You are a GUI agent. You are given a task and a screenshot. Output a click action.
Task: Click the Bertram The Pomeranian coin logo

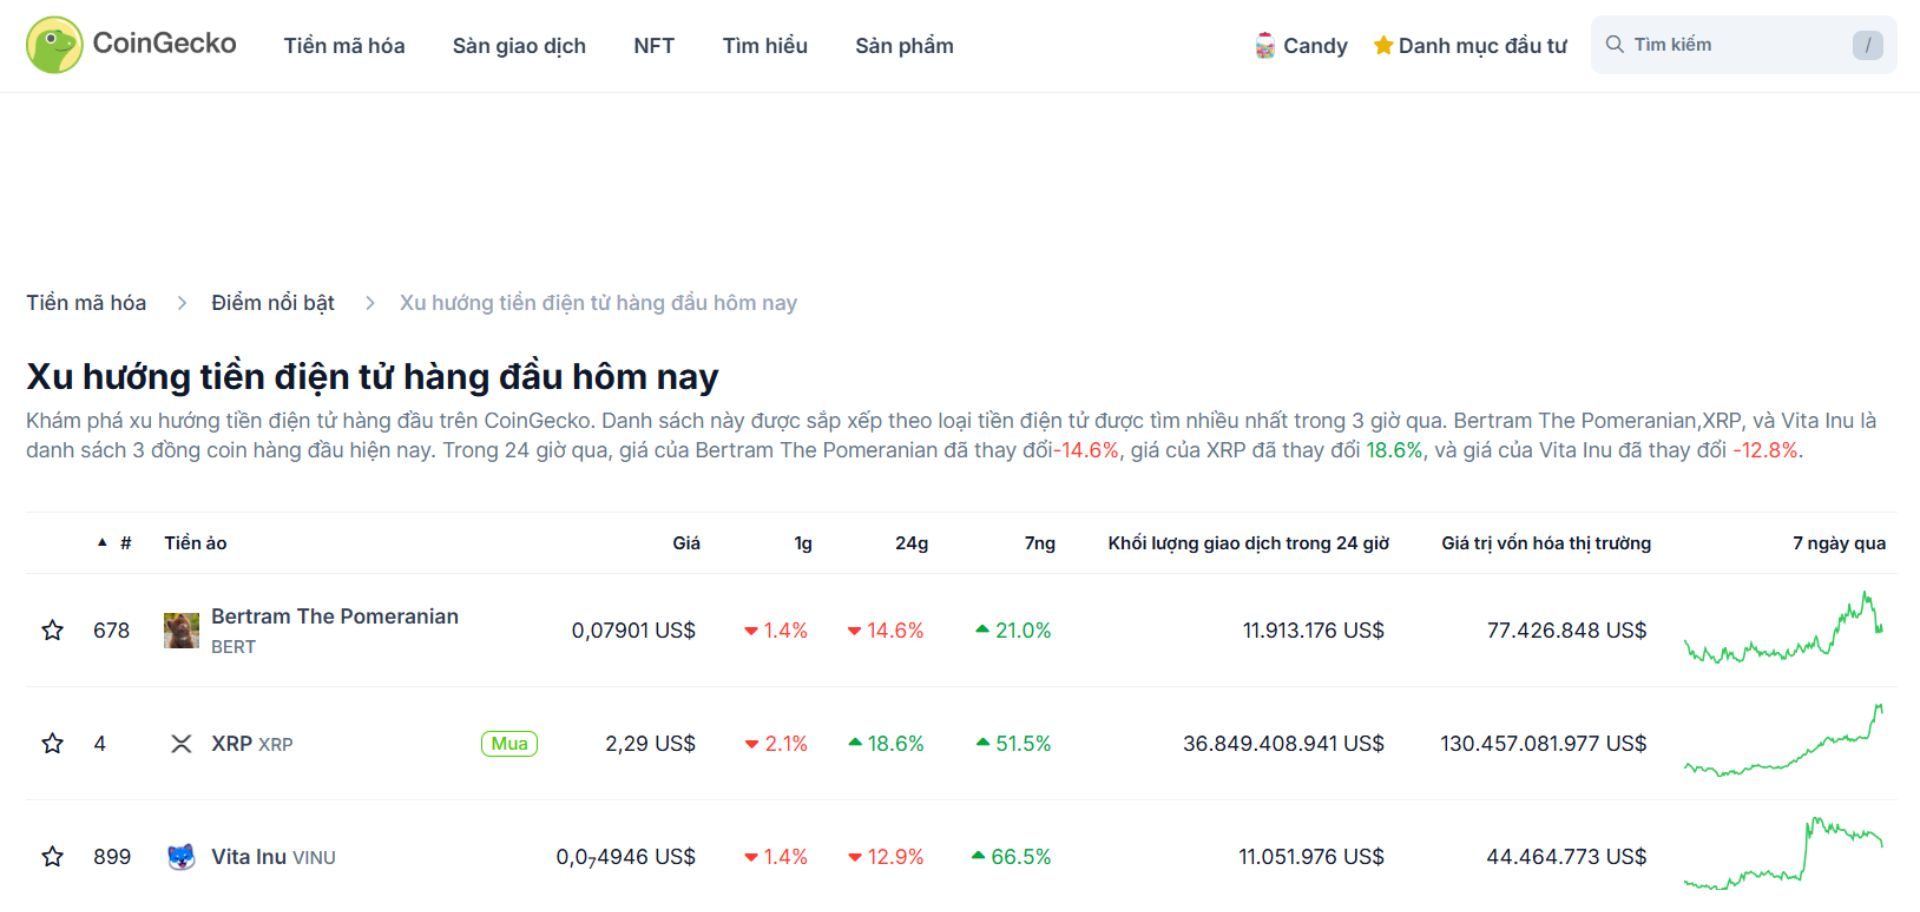(x=182, y=630)
